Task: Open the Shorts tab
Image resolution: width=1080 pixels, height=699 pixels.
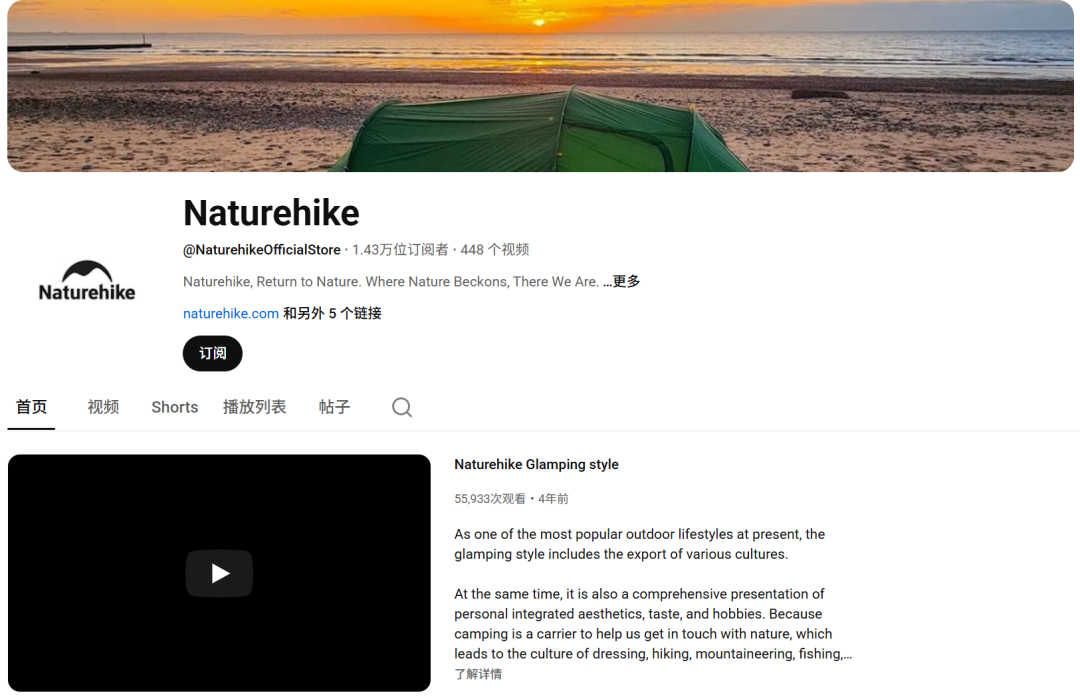Action: (x=175, y=407)
